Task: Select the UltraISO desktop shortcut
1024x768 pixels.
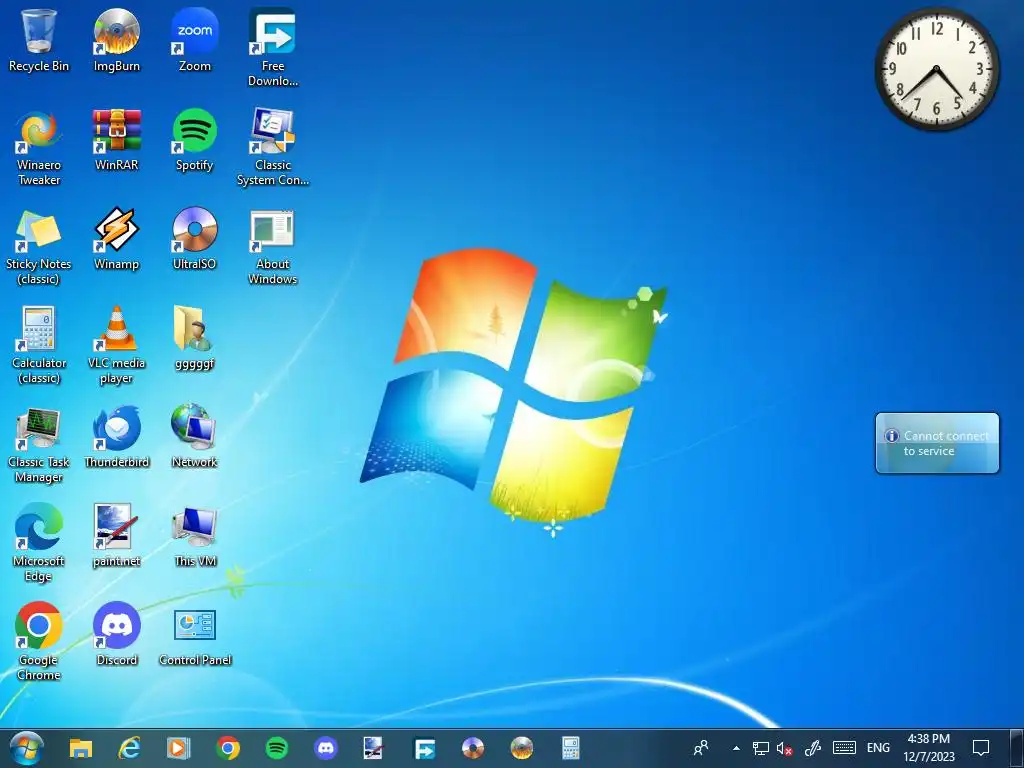Action: point(195,239)
